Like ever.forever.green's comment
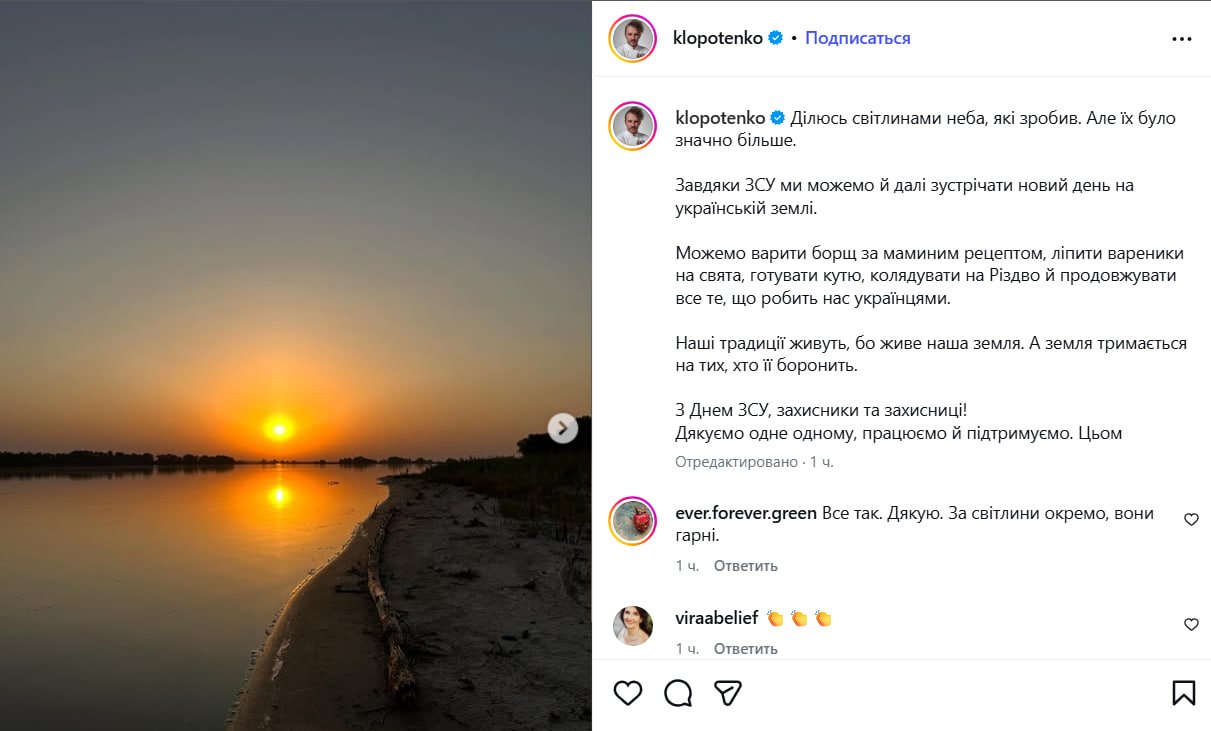 pyautogui.click(x=1191, y=520)
